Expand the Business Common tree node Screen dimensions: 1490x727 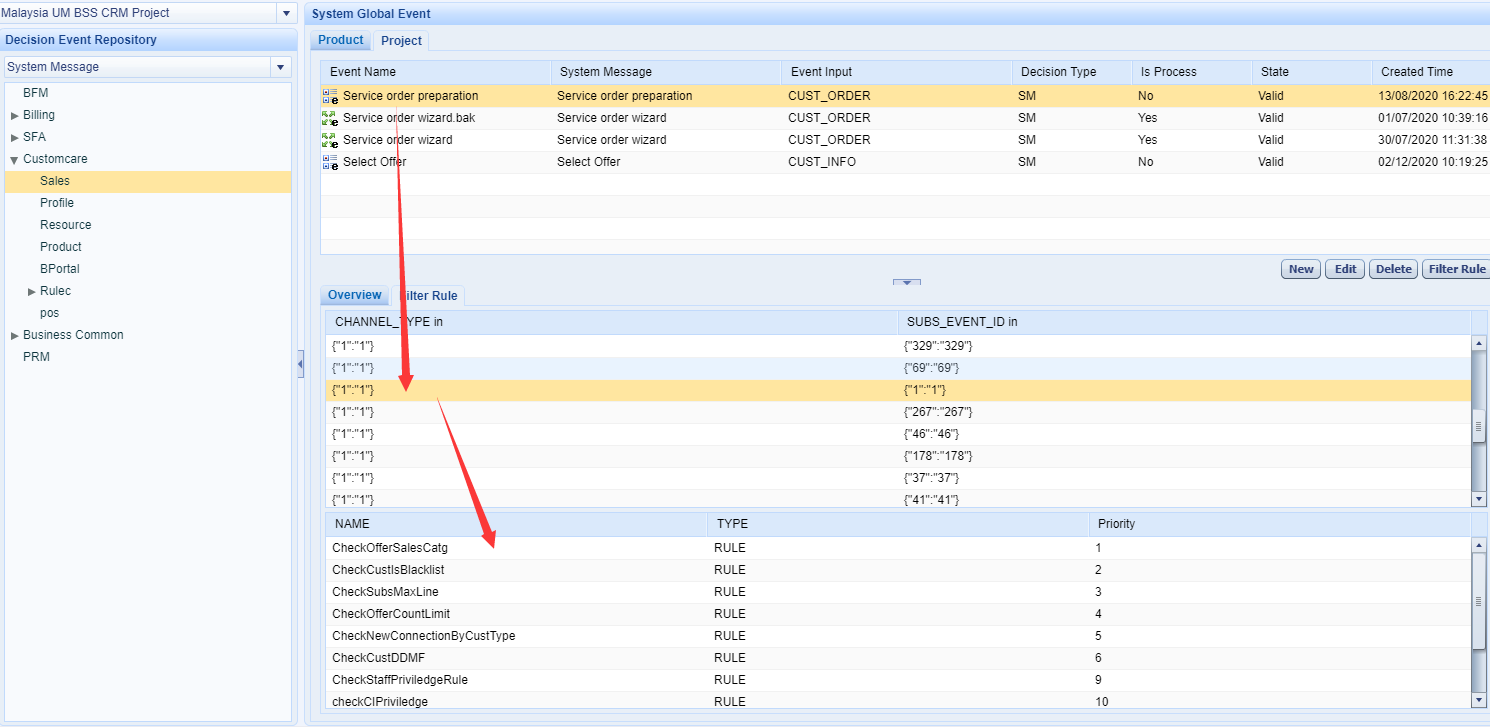coord(15,335)
